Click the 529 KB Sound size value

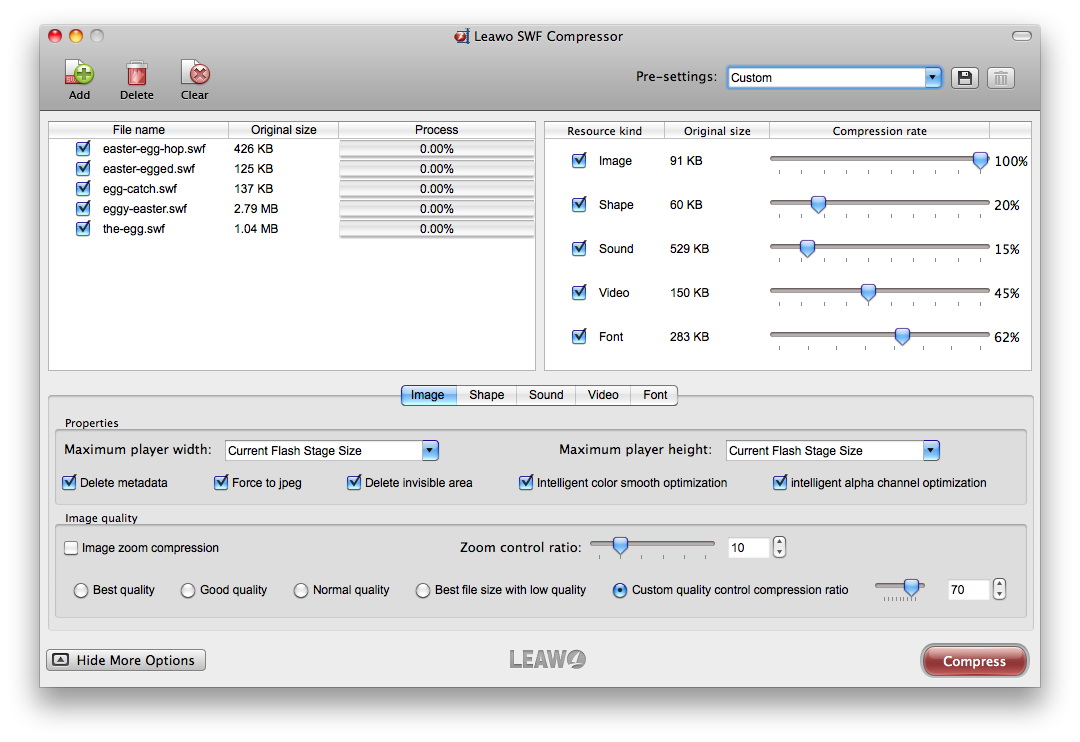point(689,249)
